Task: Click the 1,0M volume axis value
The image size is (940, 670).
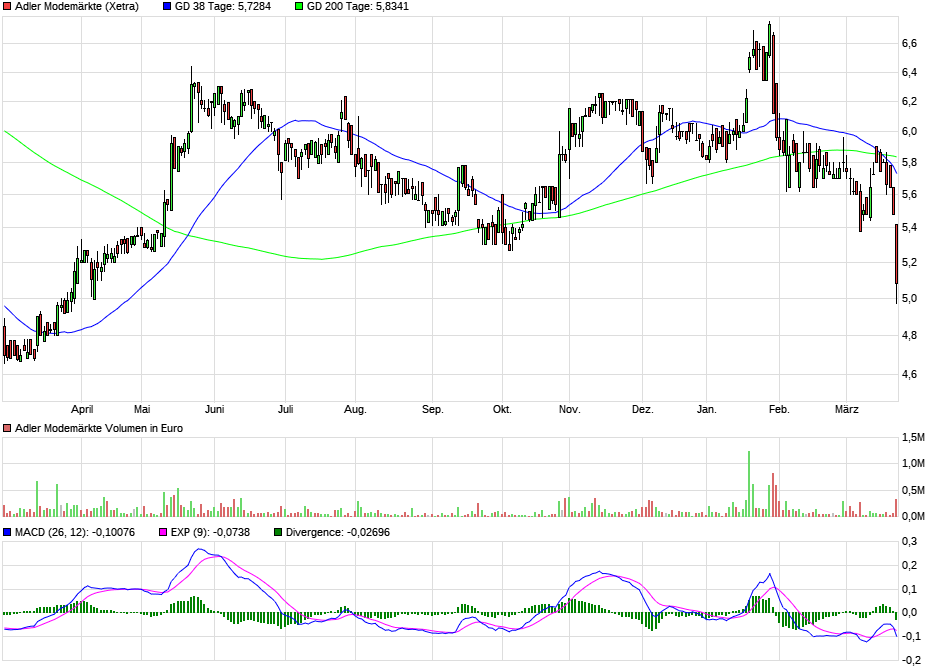Action: (914, 463)
